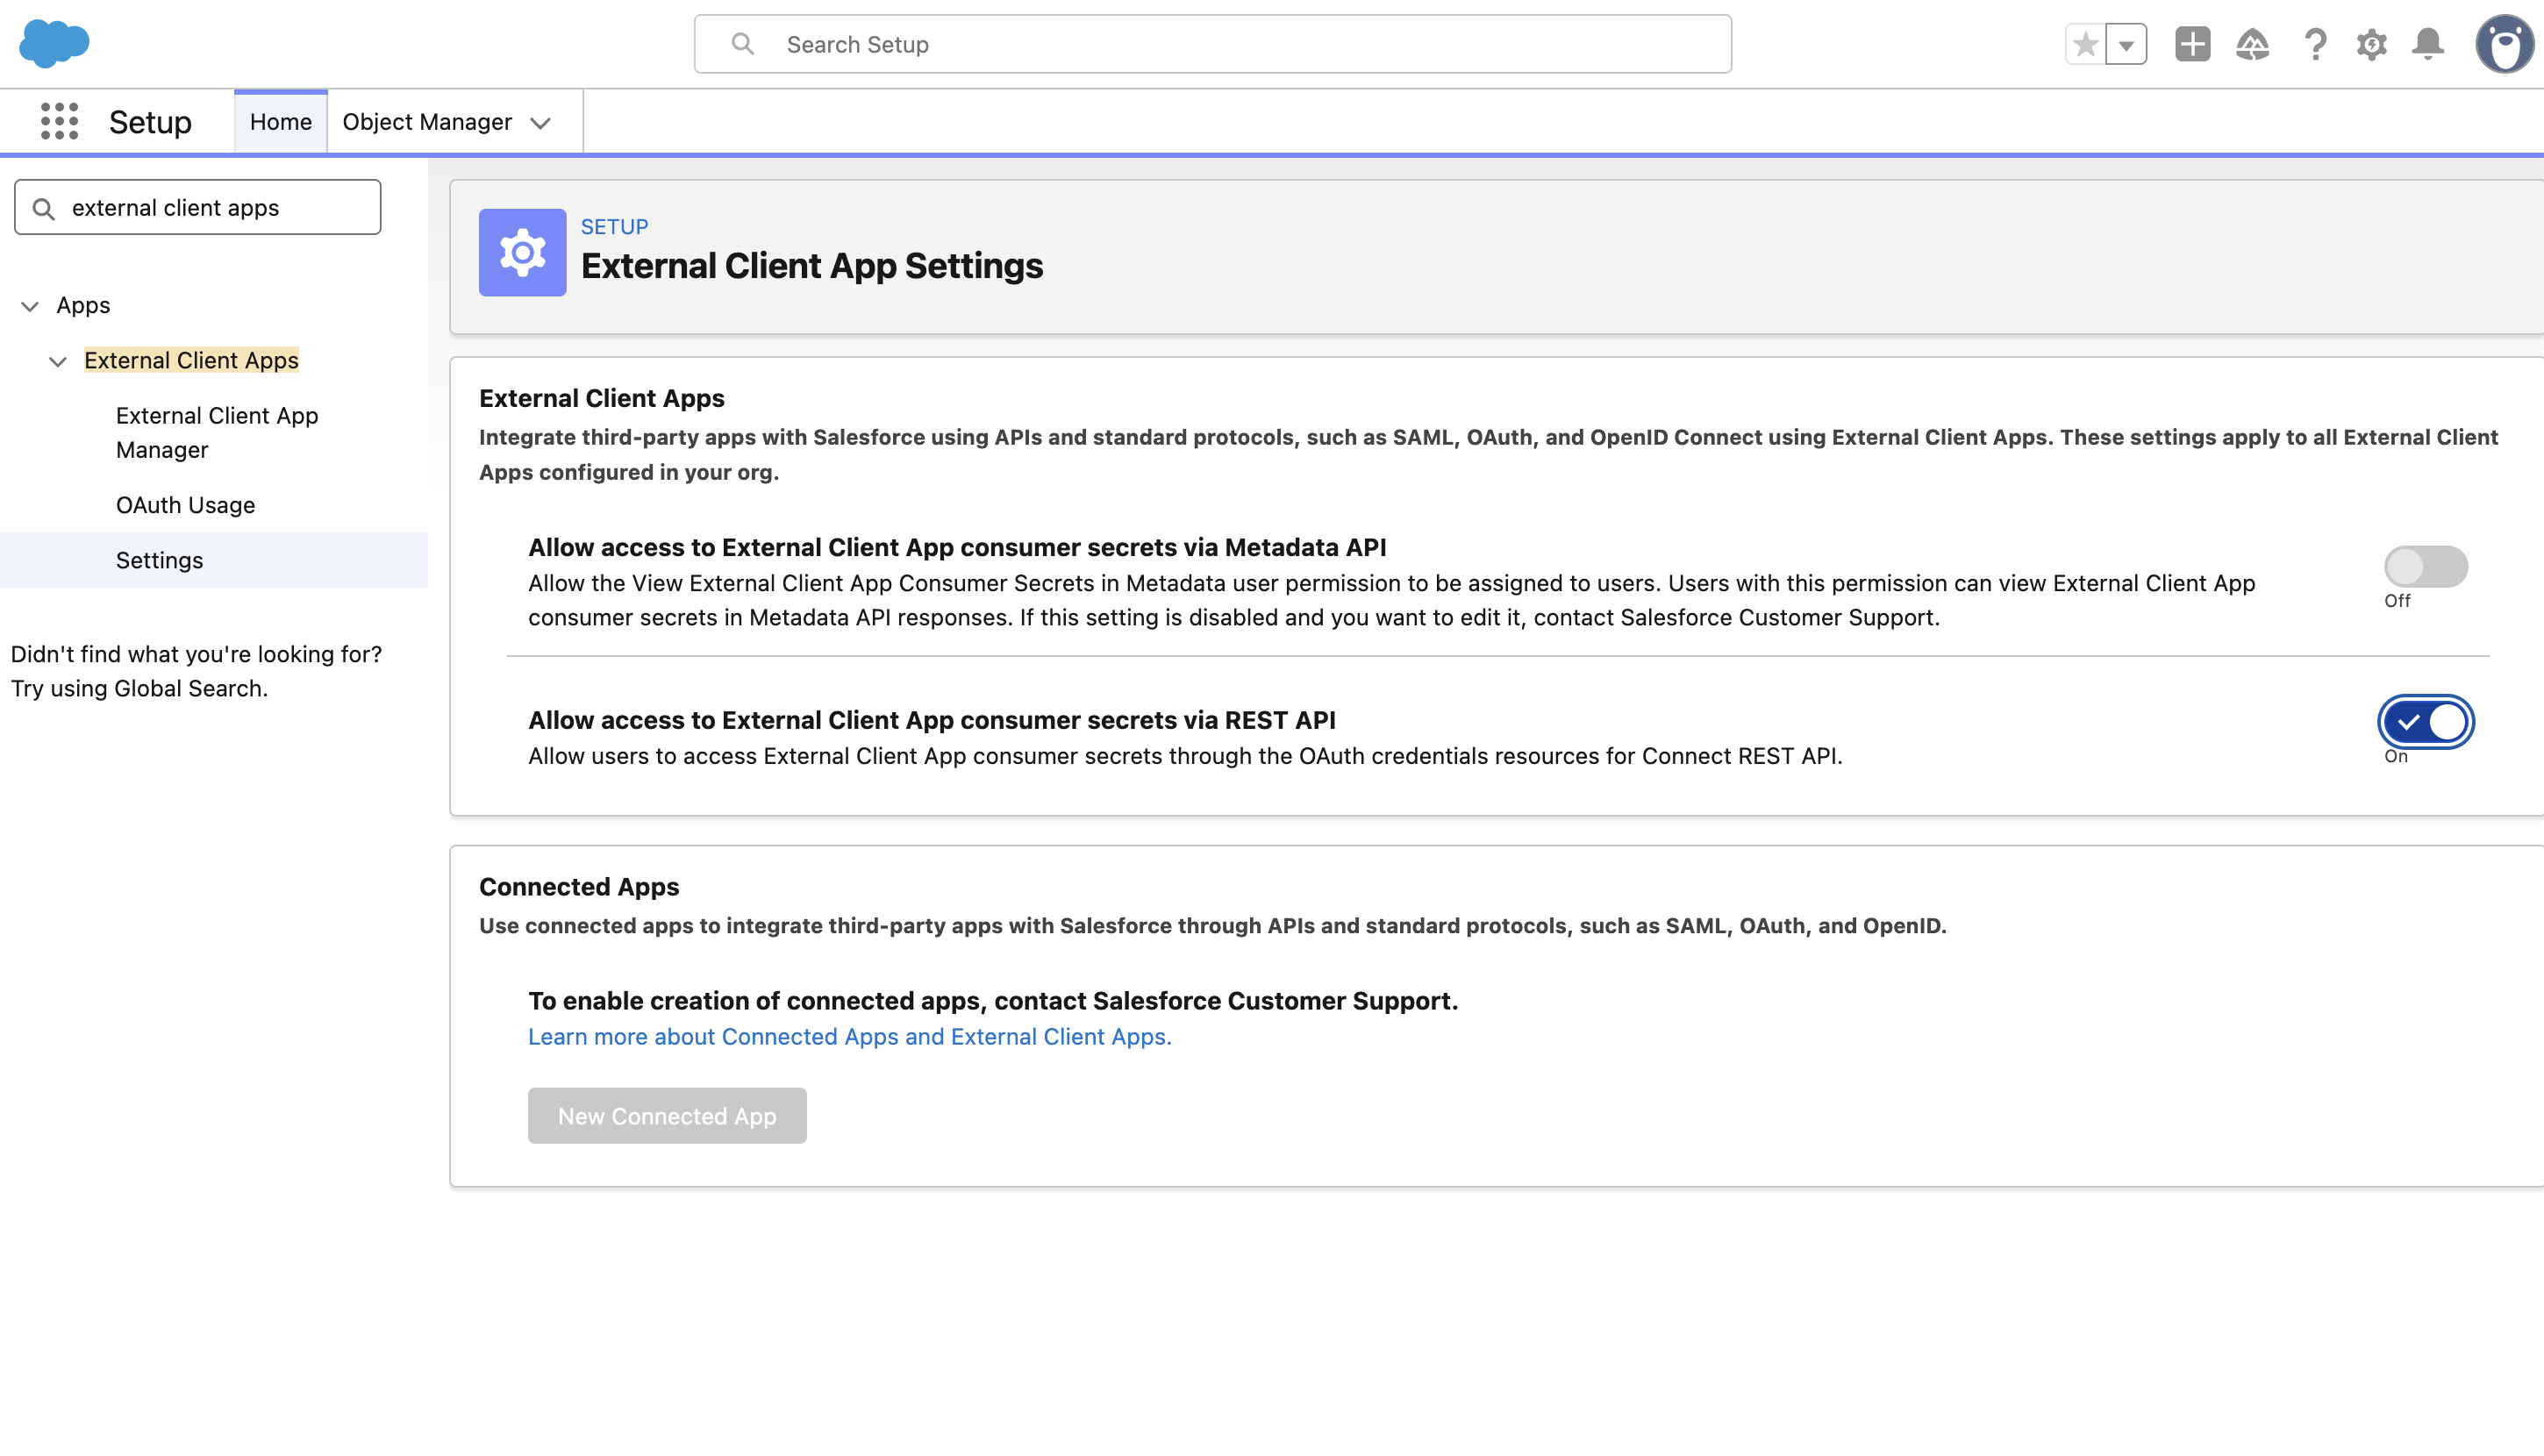The width and height of the screenshot is (2544, 1456).
Task: Open the Help question mark icon
Action: tap(2315, 44)
